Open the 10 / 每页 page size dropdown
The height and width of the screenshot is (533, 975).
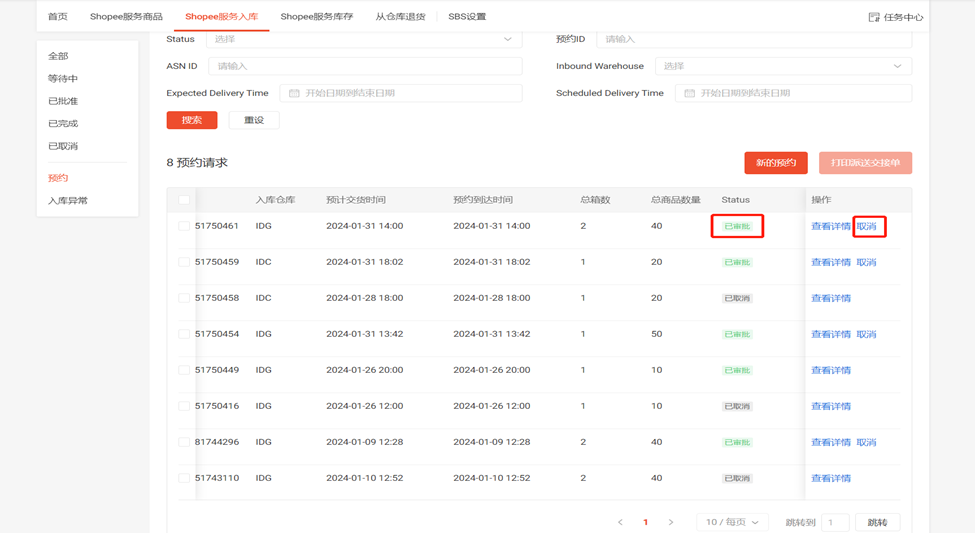point(732,522)
